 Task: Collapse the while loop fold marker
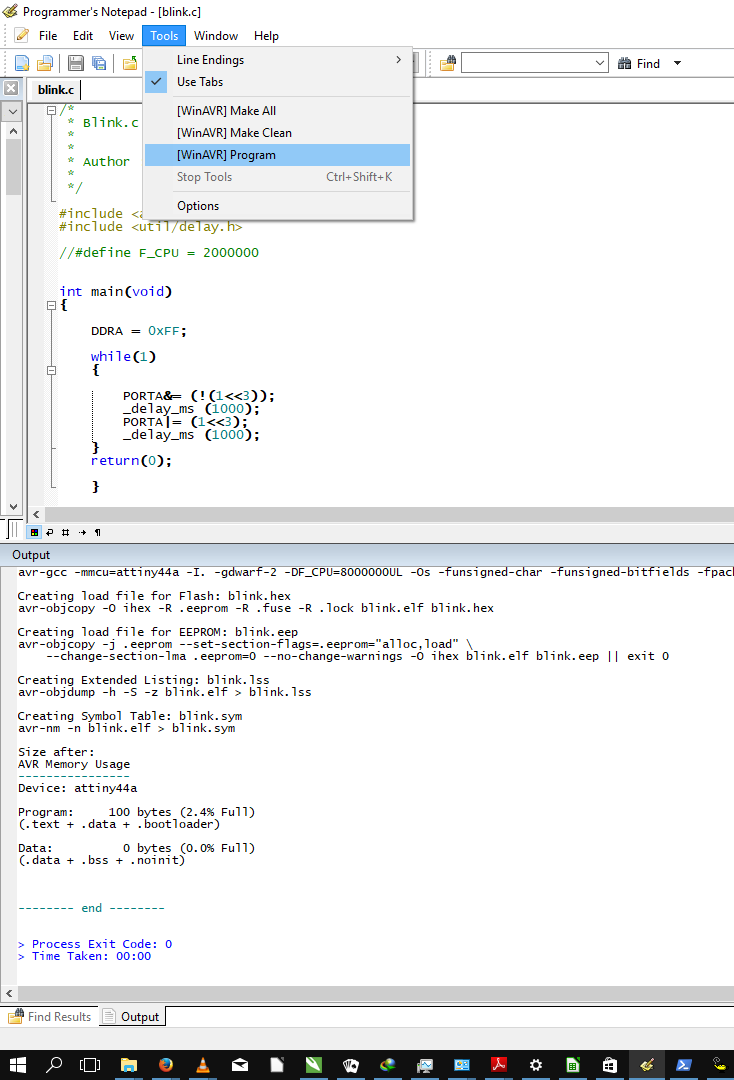pyautogui.click(x=51, y=371)
